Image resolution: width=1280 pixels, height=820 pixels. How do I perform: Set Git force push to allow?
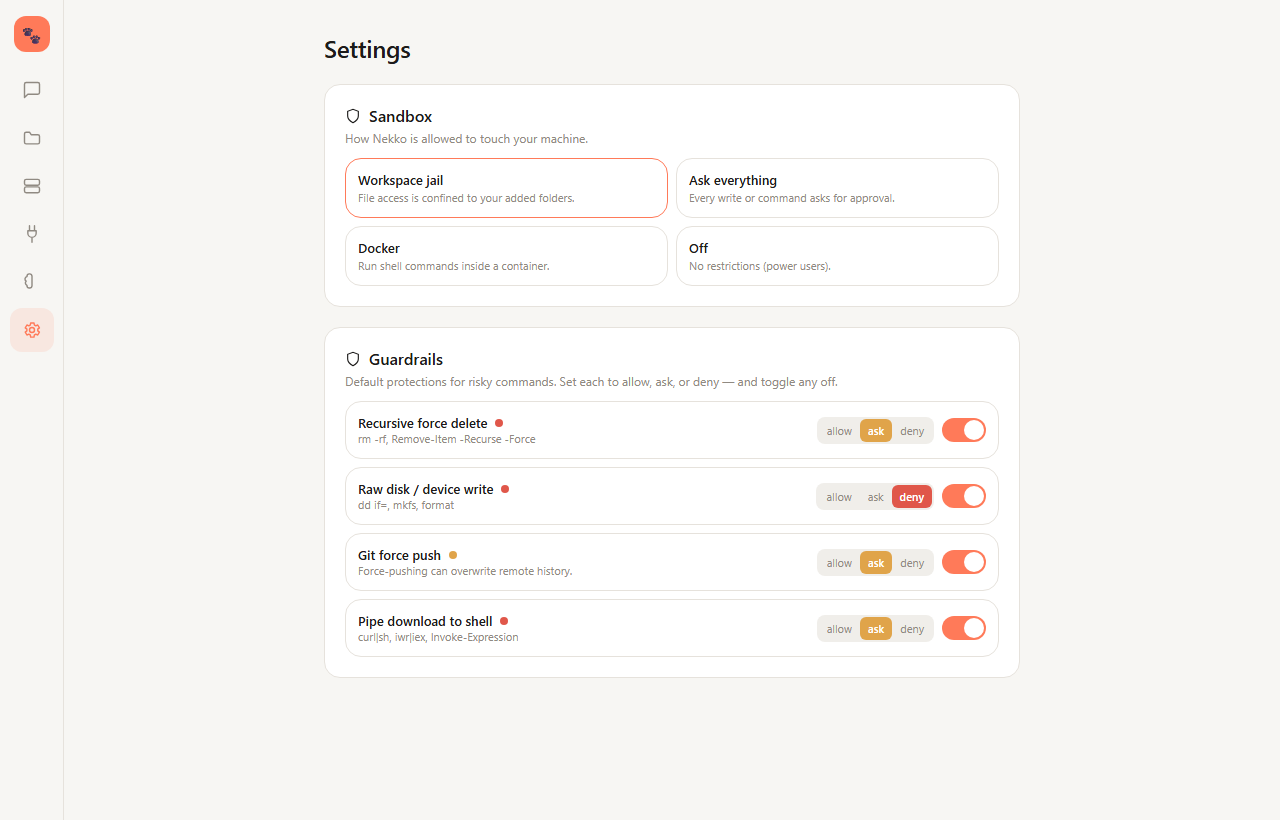click(839, 563)
